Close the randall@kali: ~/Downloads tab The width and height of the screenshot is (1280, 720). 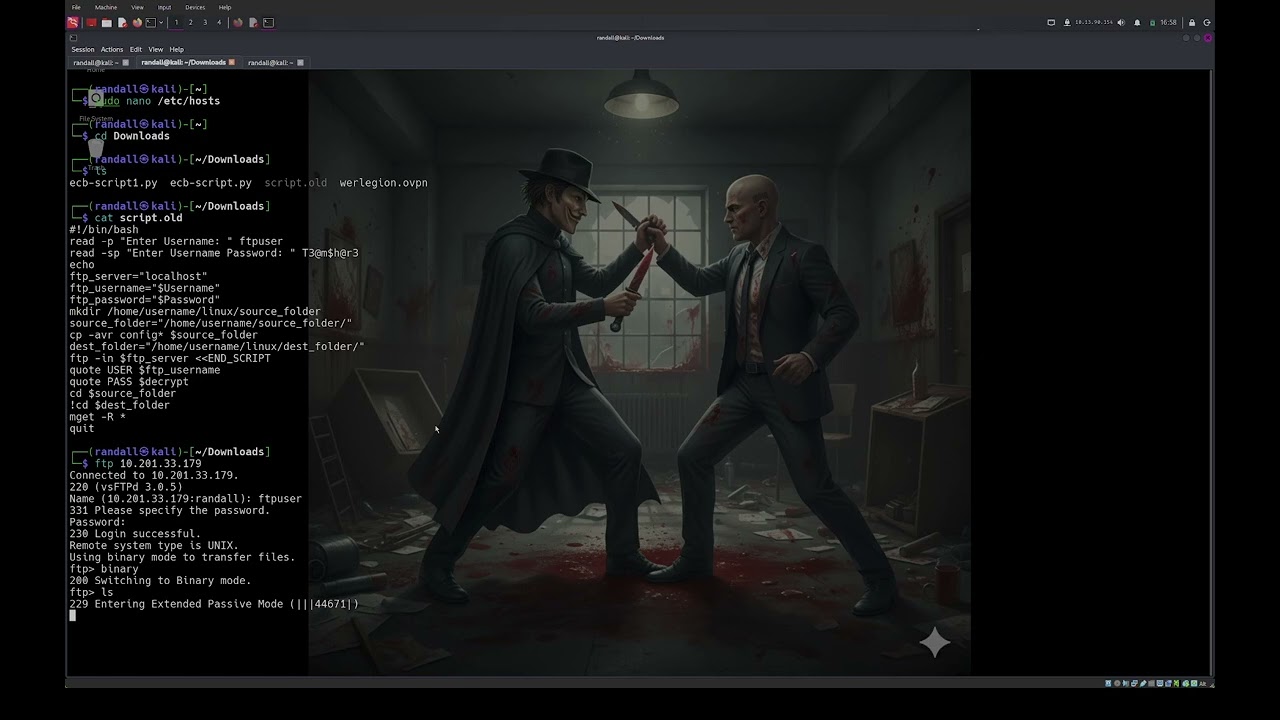[232, 62]
